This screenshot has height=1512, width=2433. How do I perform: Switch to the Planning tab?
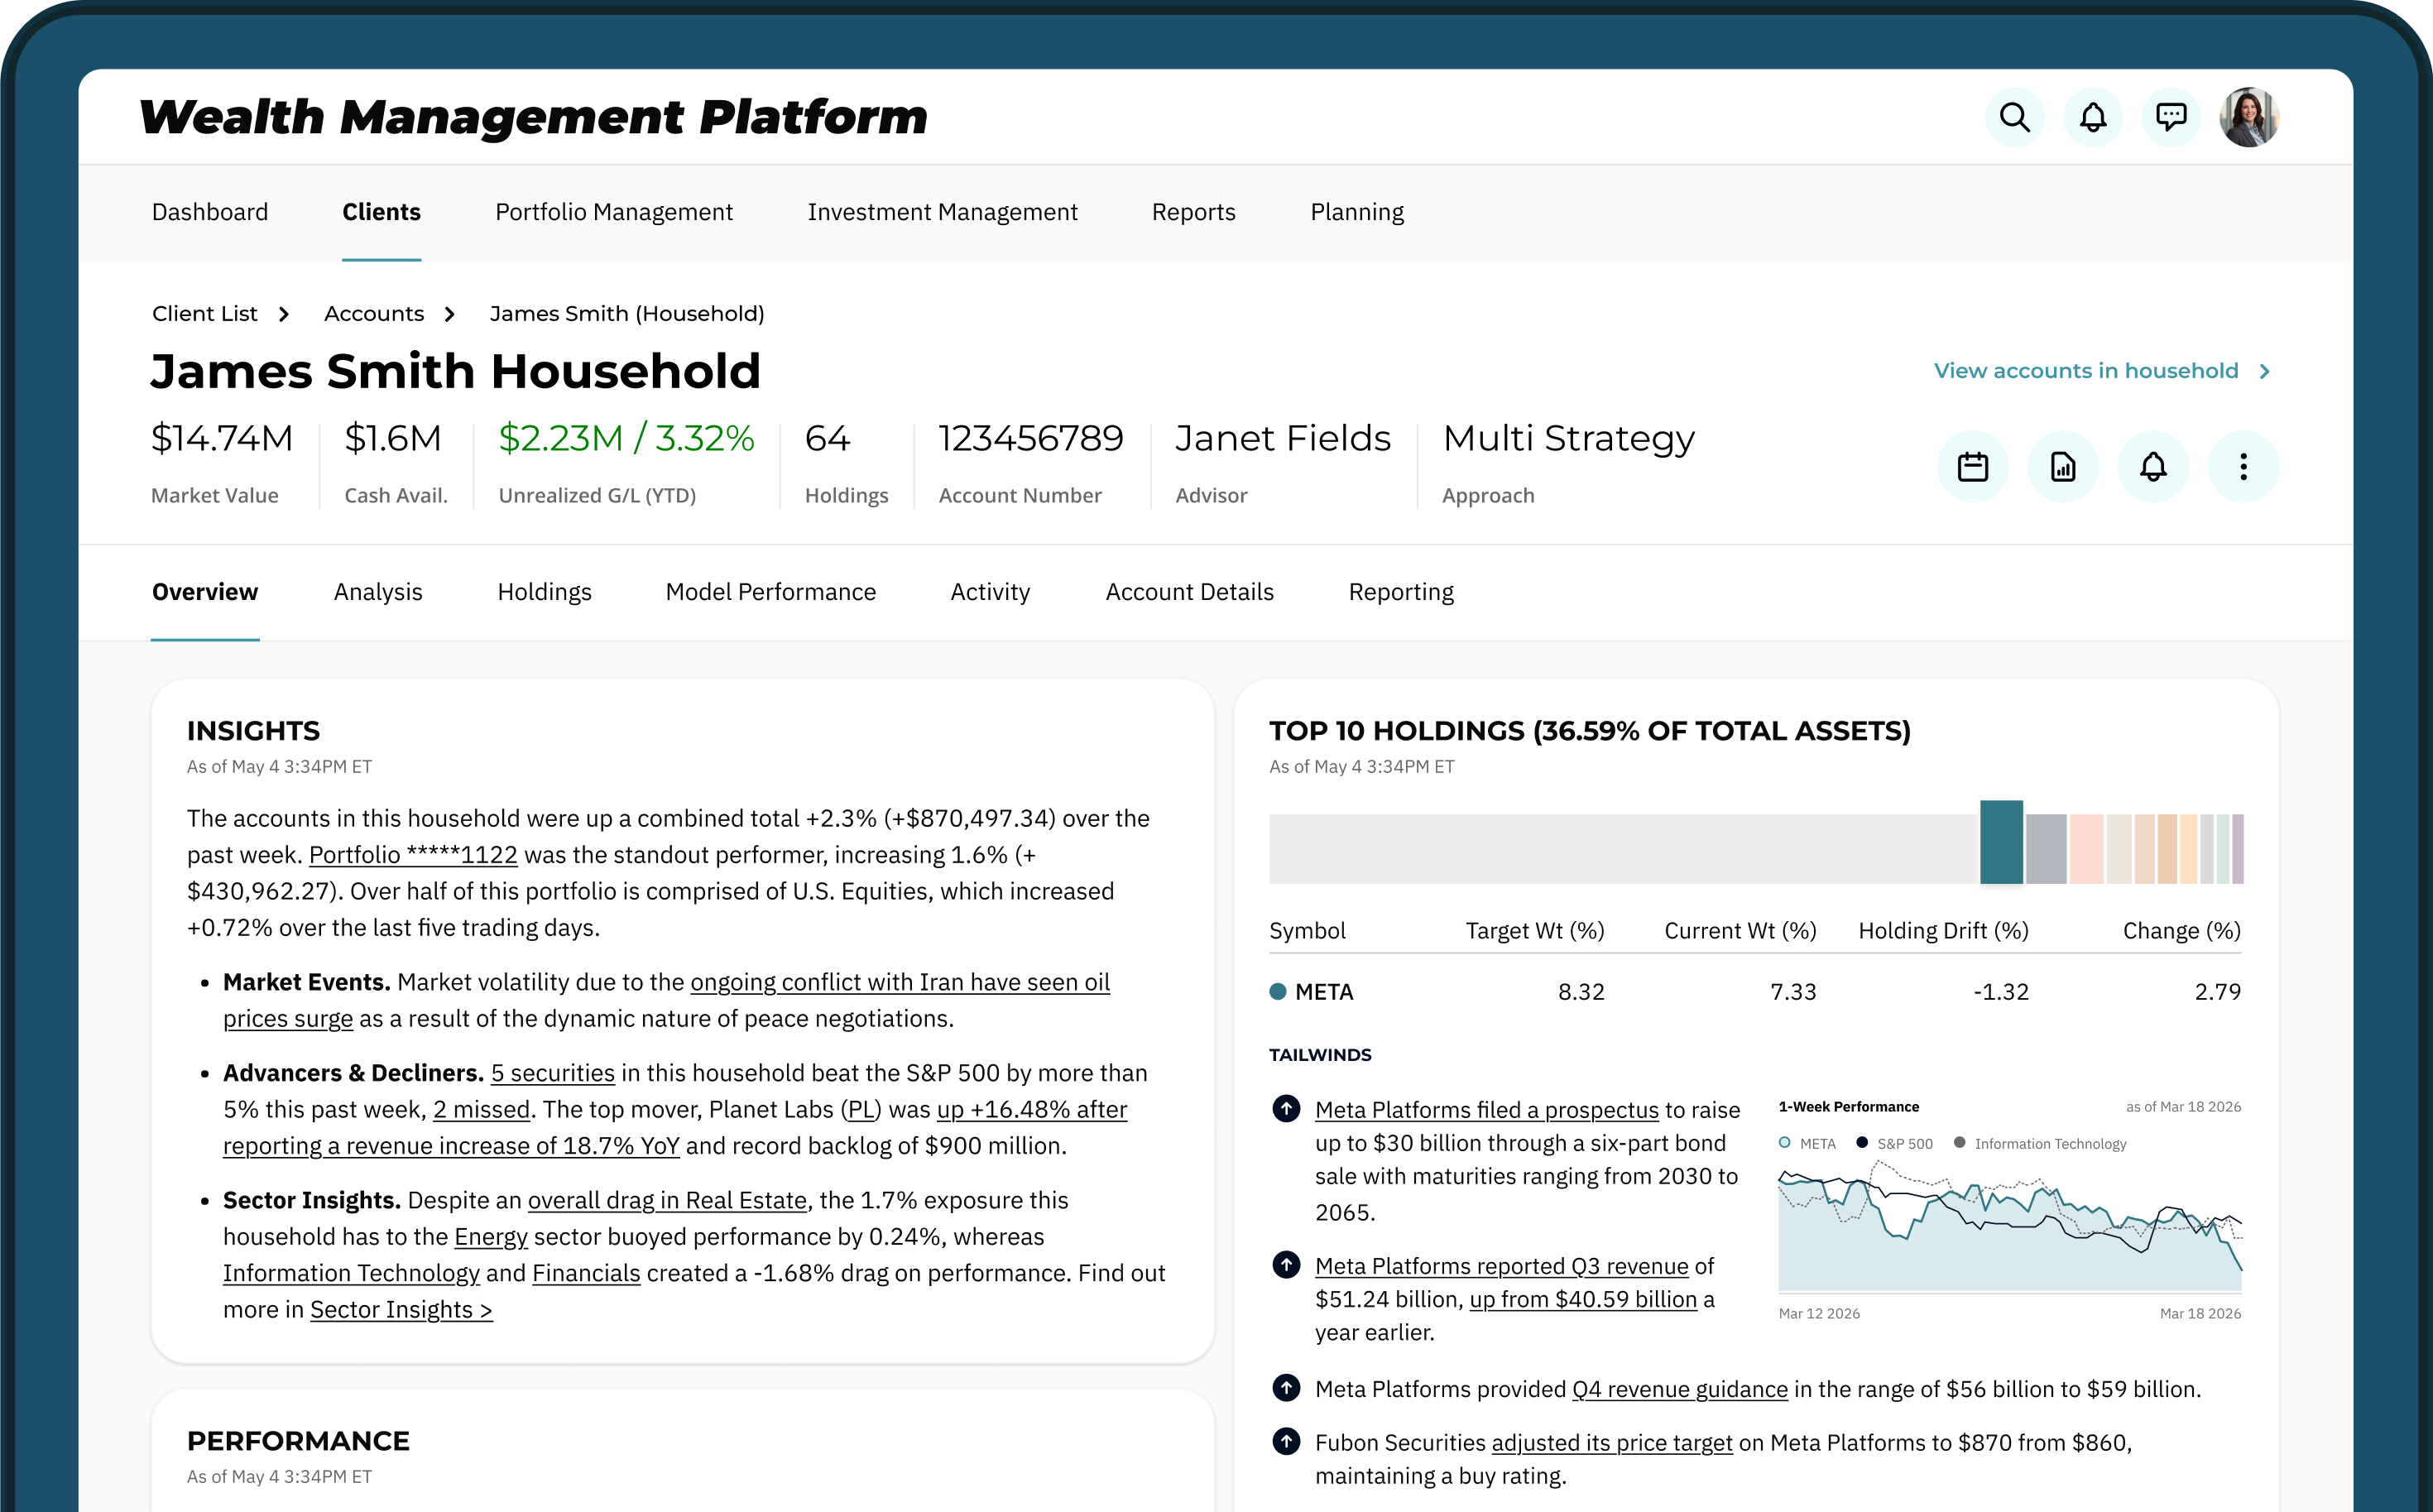click(1357, 212)
